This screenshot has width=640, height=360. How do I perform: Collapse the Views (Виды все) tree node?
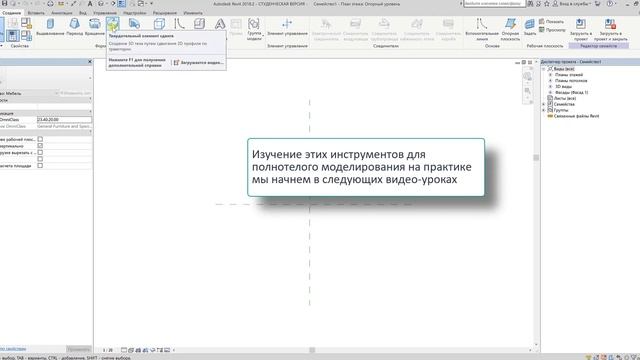coord(544,69)
